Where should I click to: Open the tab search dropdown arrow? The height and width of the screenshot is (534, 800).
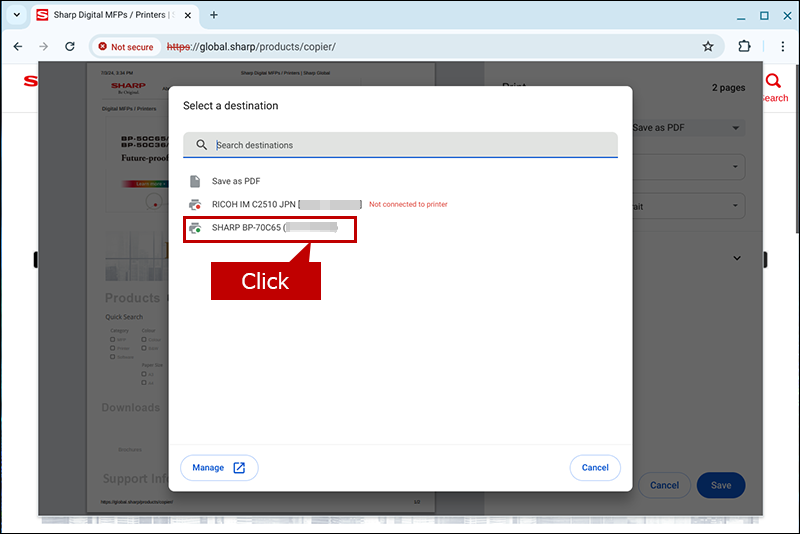[x=17, y=15]
